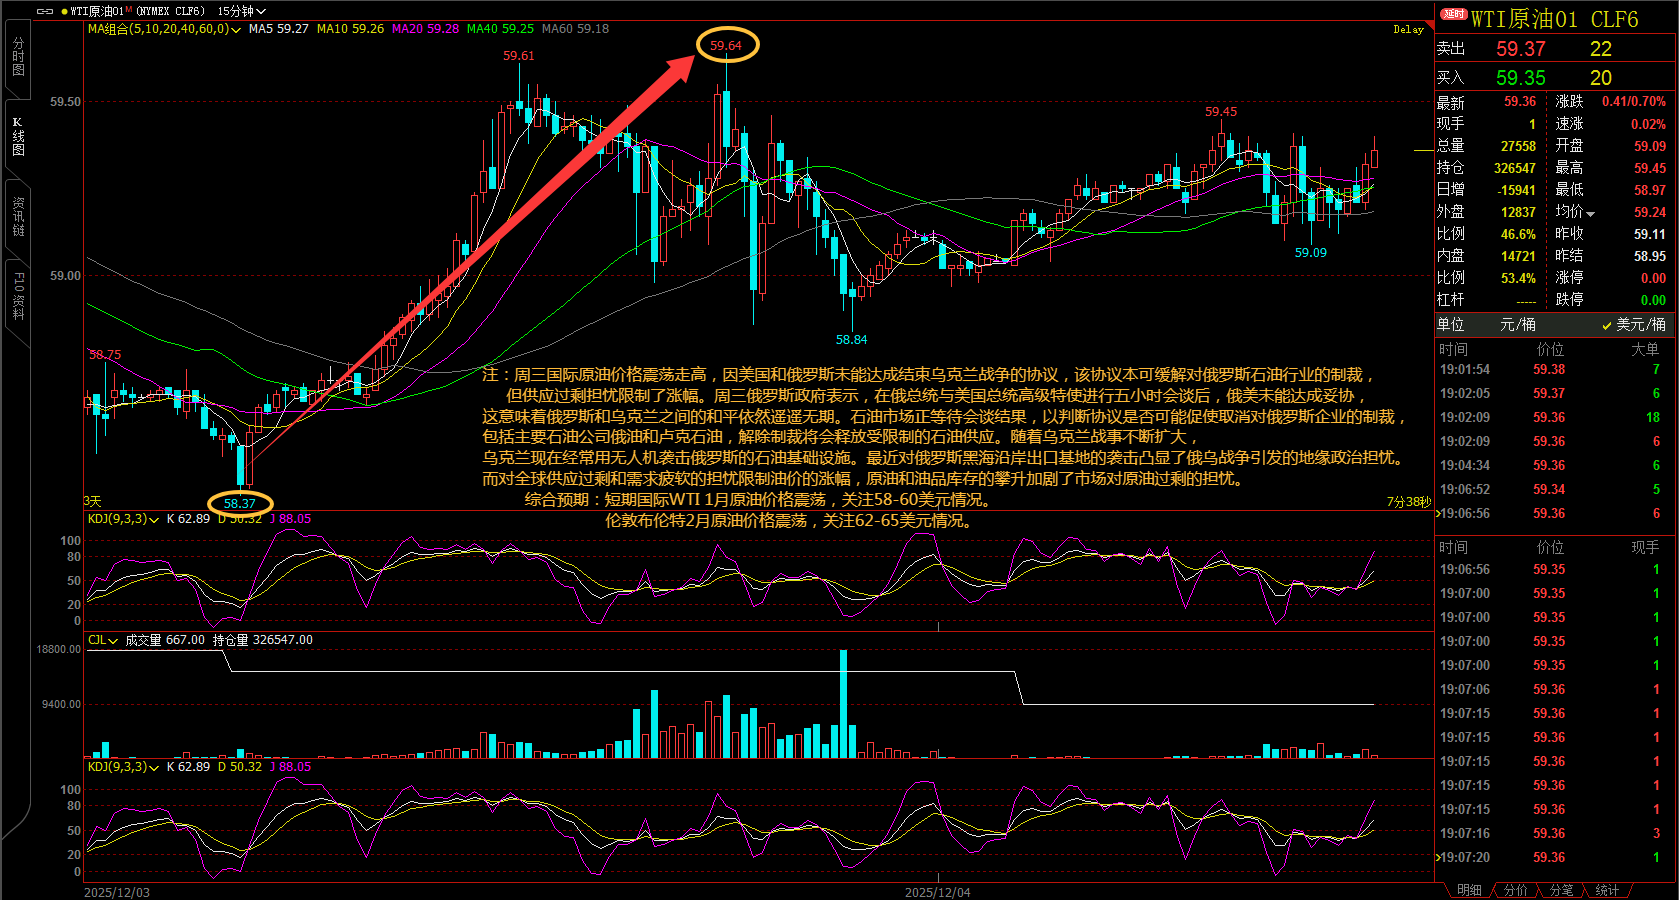This screenshot has height=900, width=1679.
Task: Click the tallest cyan volume bar
Action: point(843,703)
